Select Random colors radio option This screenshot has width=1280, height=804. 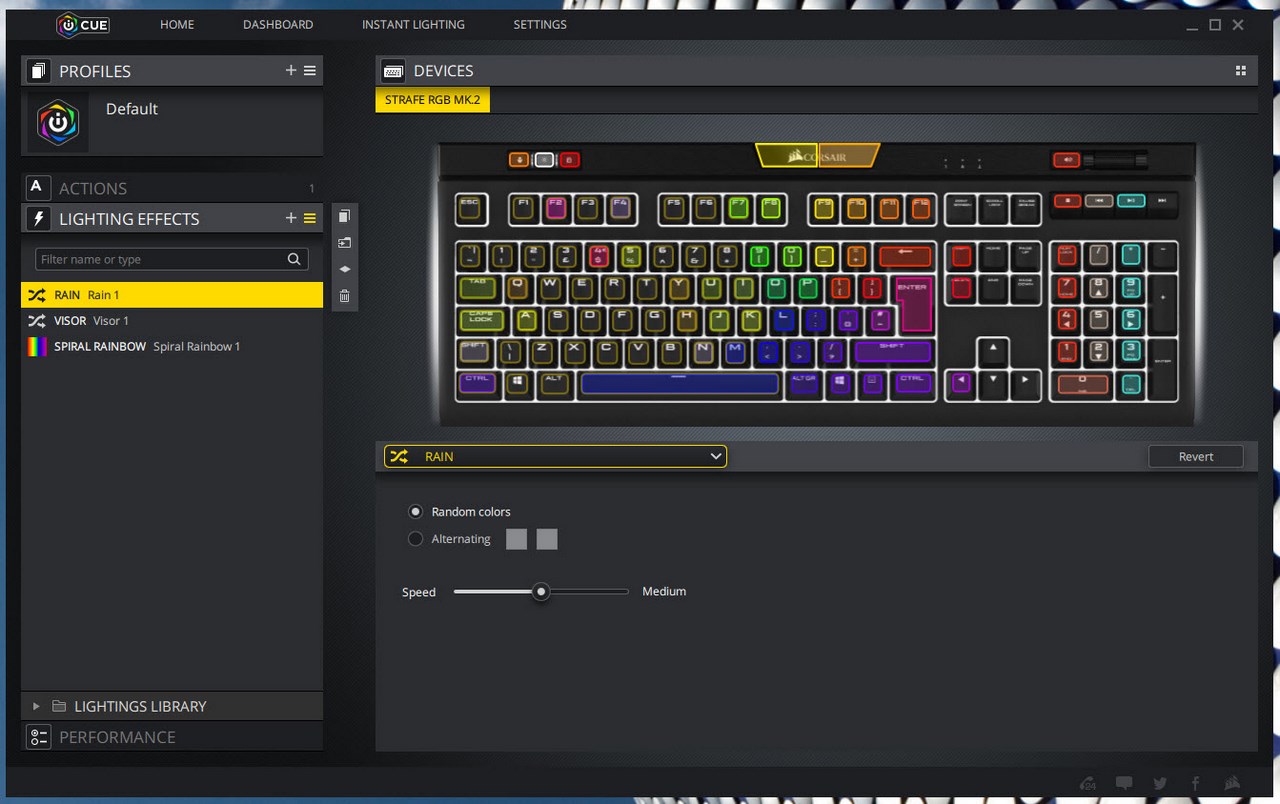(x=416, y=511)
